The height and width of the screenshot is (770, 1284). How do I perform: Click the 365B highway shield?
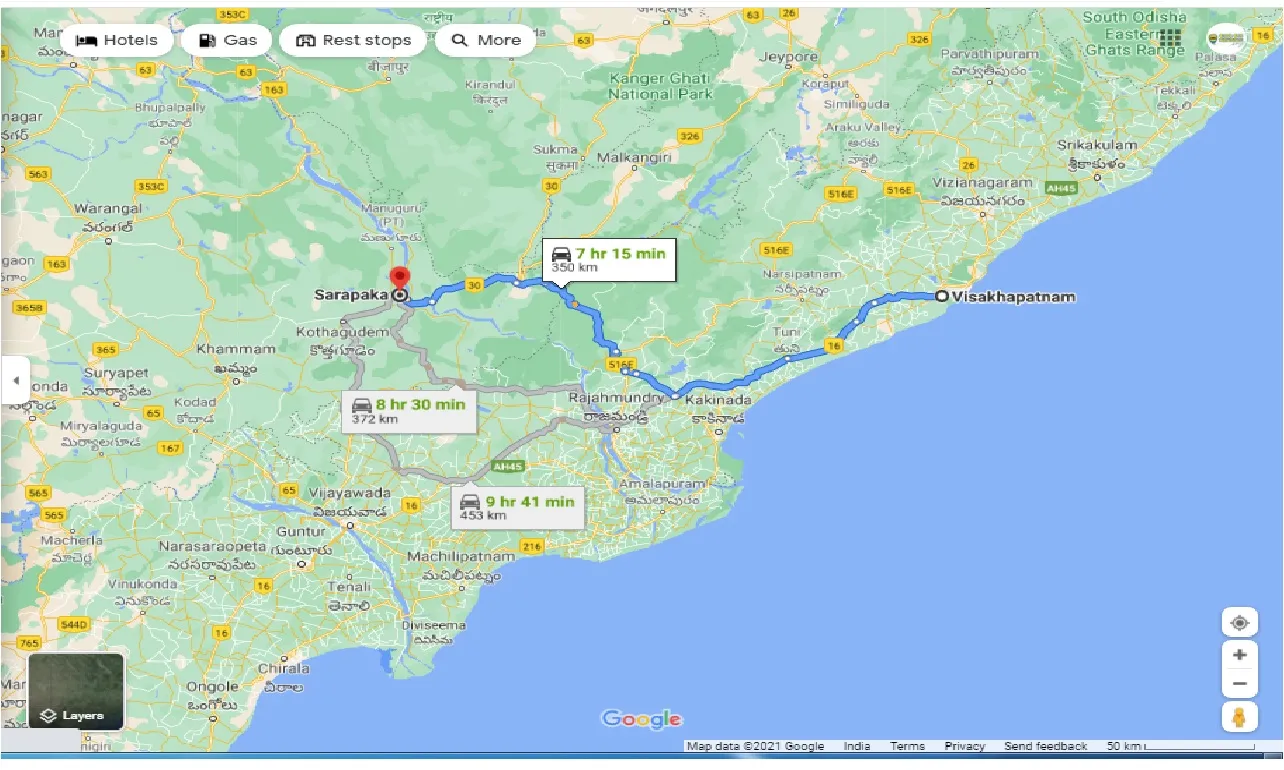[30, 307]
